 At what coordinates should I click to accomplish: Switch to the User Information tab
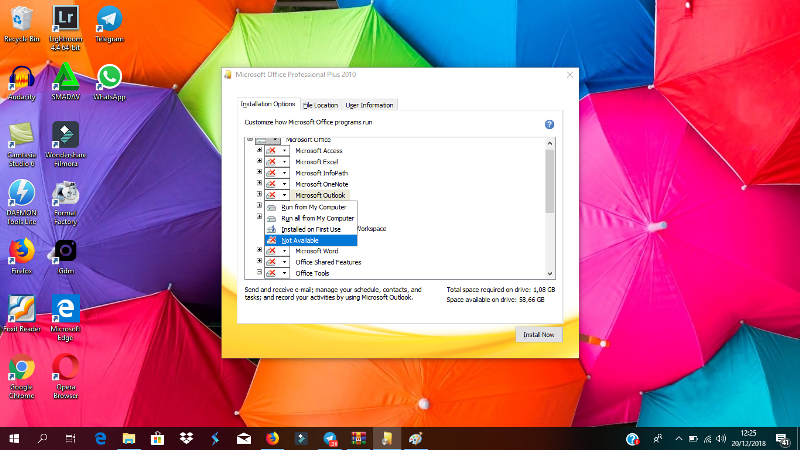pos(369,105)
